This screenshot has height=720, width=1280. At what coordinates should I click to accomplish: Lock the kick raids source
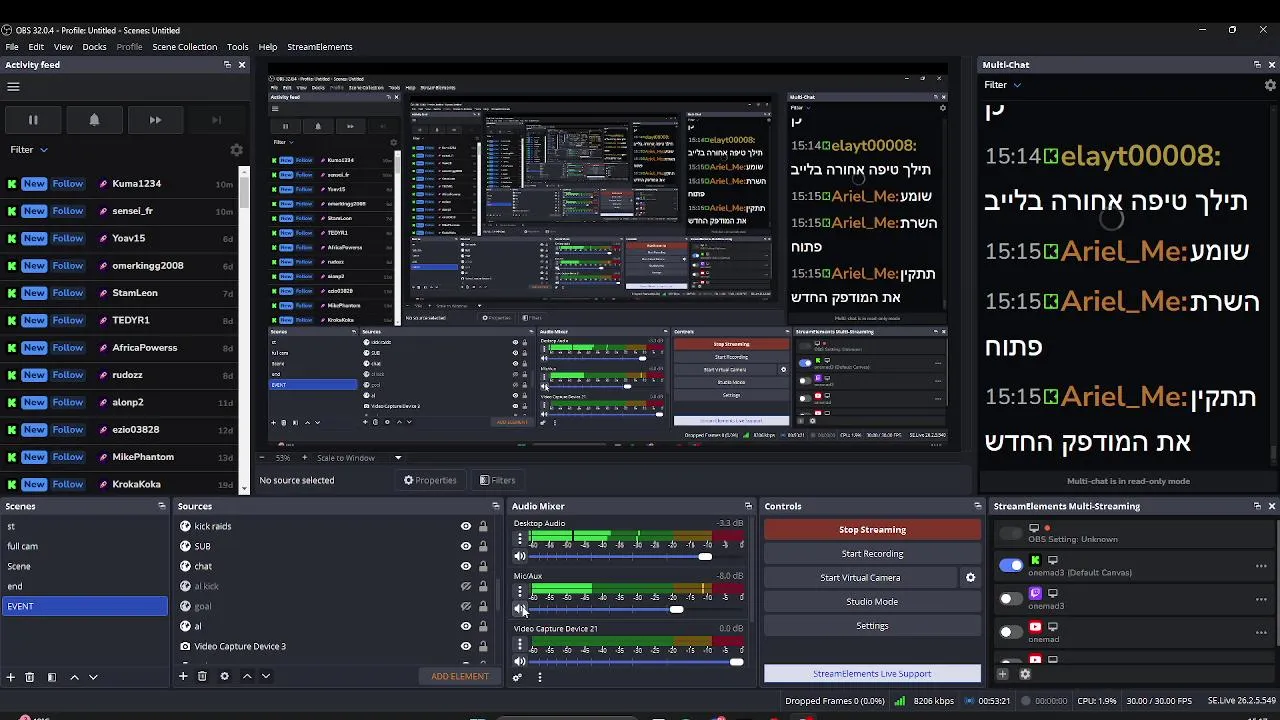pyautogui.click(x=483, y=526)
